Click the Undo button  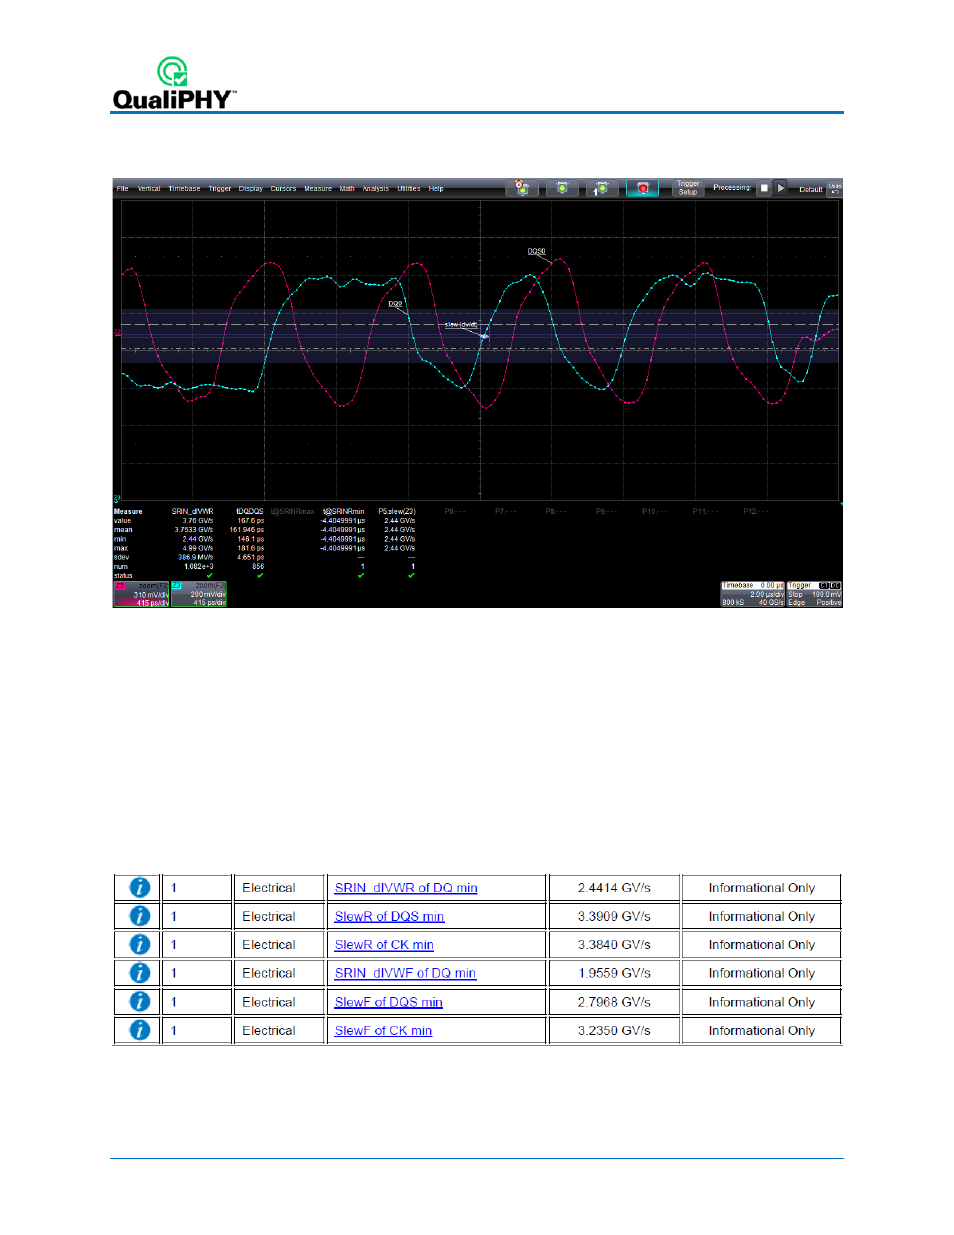[835, 188]
